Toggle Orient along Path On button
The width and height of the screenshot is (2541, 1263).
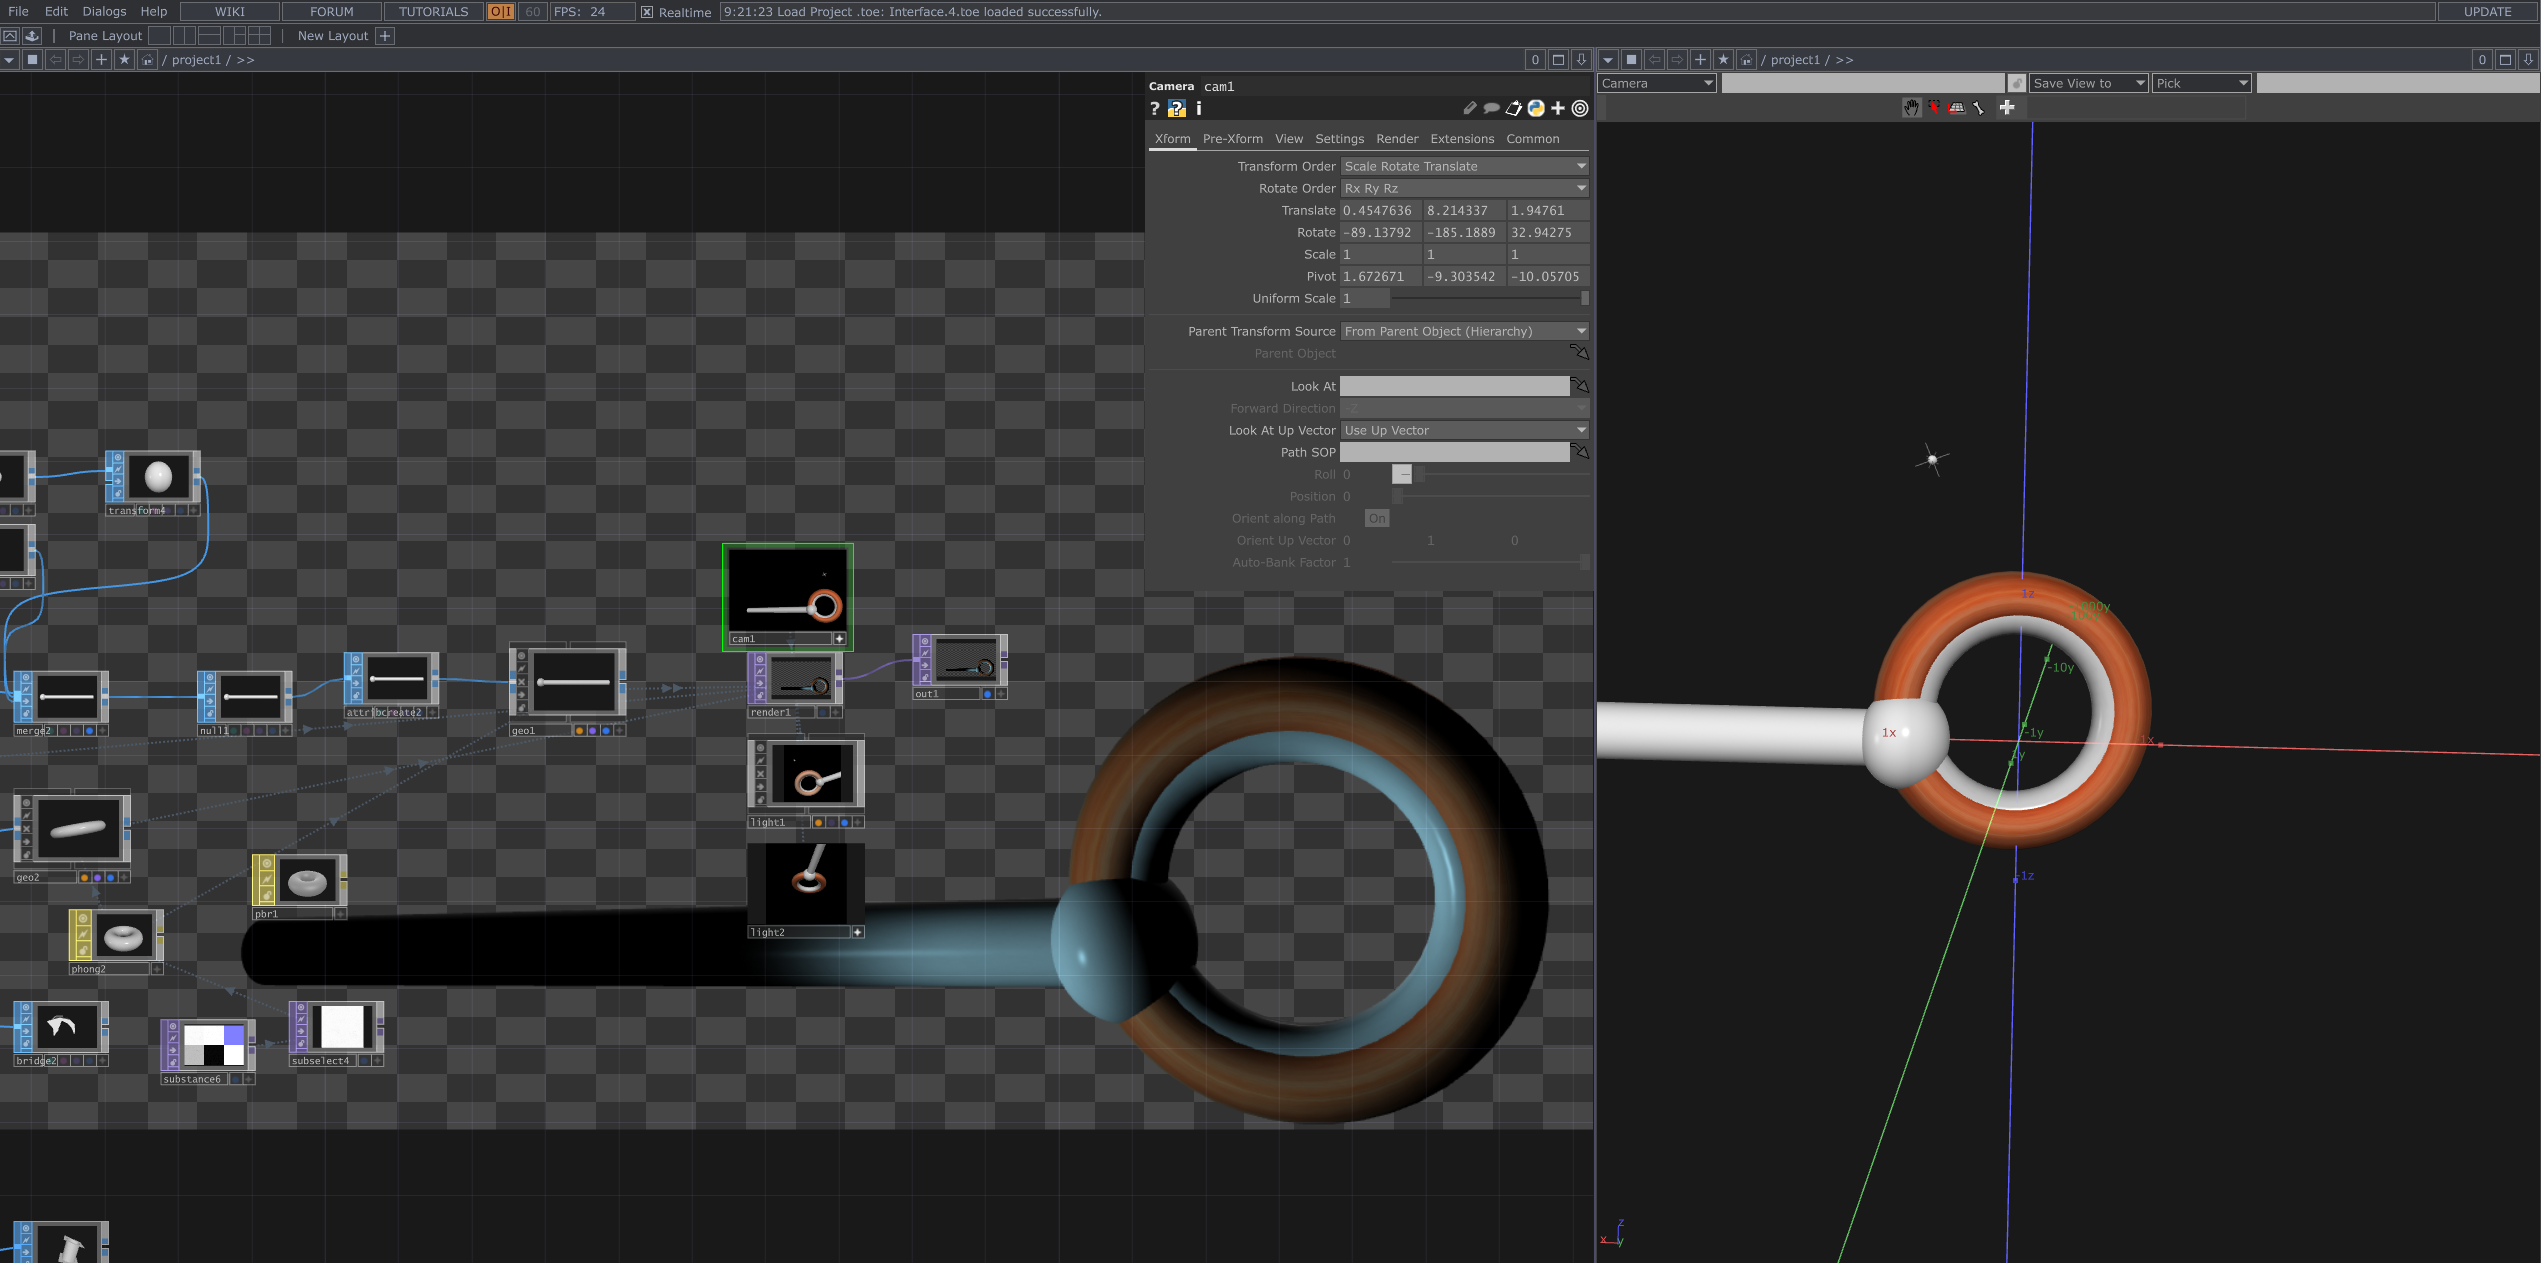(1377, 518)
